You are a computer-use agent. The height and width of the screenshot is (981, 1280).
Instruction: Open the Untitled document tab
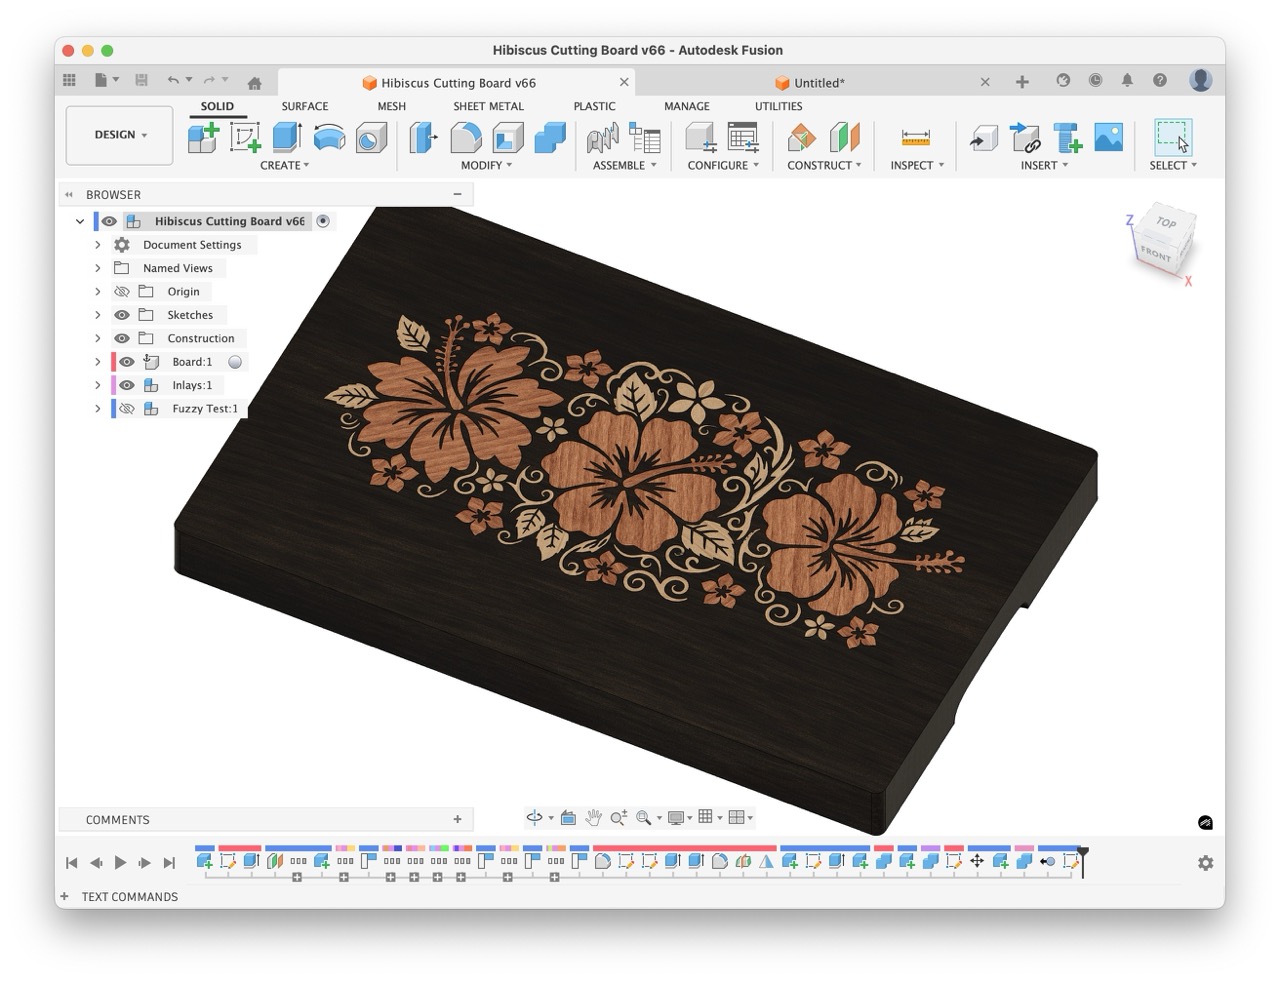click(817, 82)
